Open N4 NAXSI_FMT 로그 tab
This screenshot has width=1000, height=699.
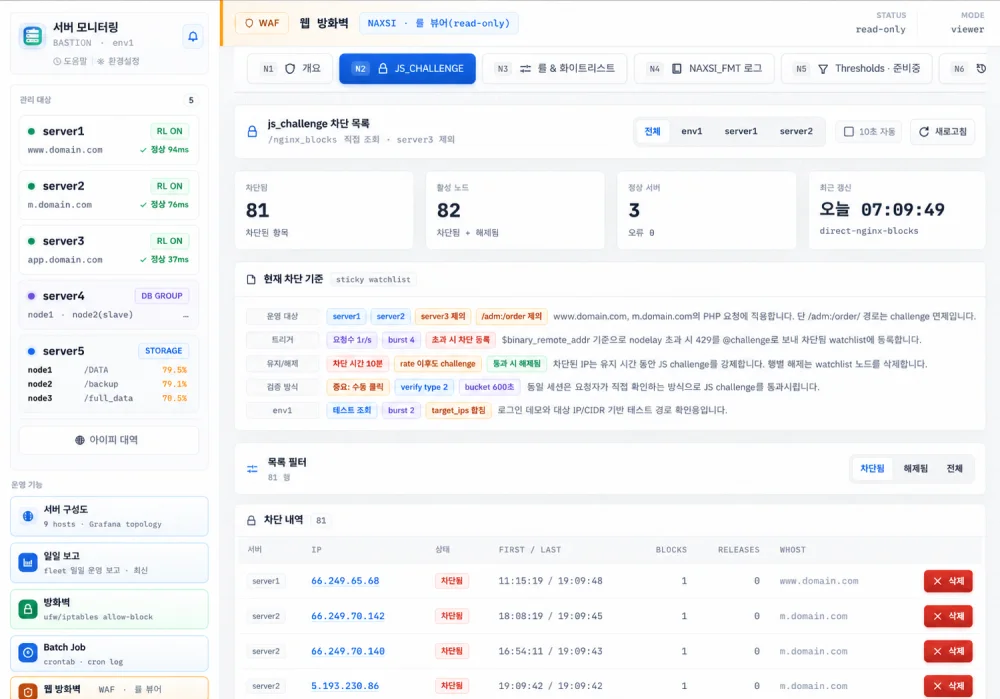(705, 68)
